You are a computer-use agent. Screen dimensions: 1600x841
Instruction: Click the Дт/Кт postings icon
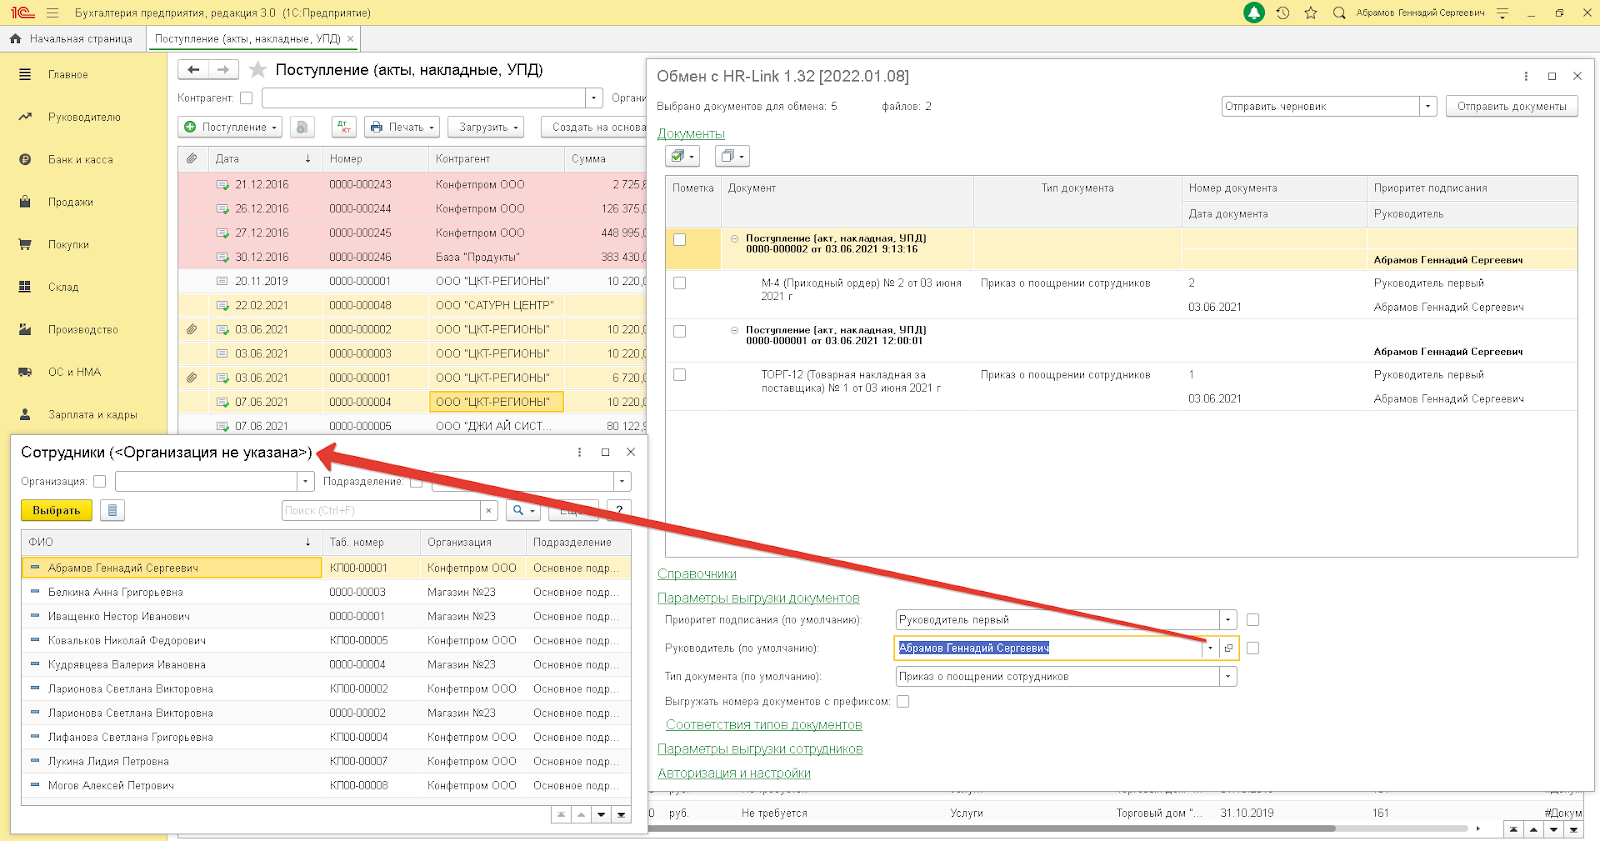(x=344, y=127)
